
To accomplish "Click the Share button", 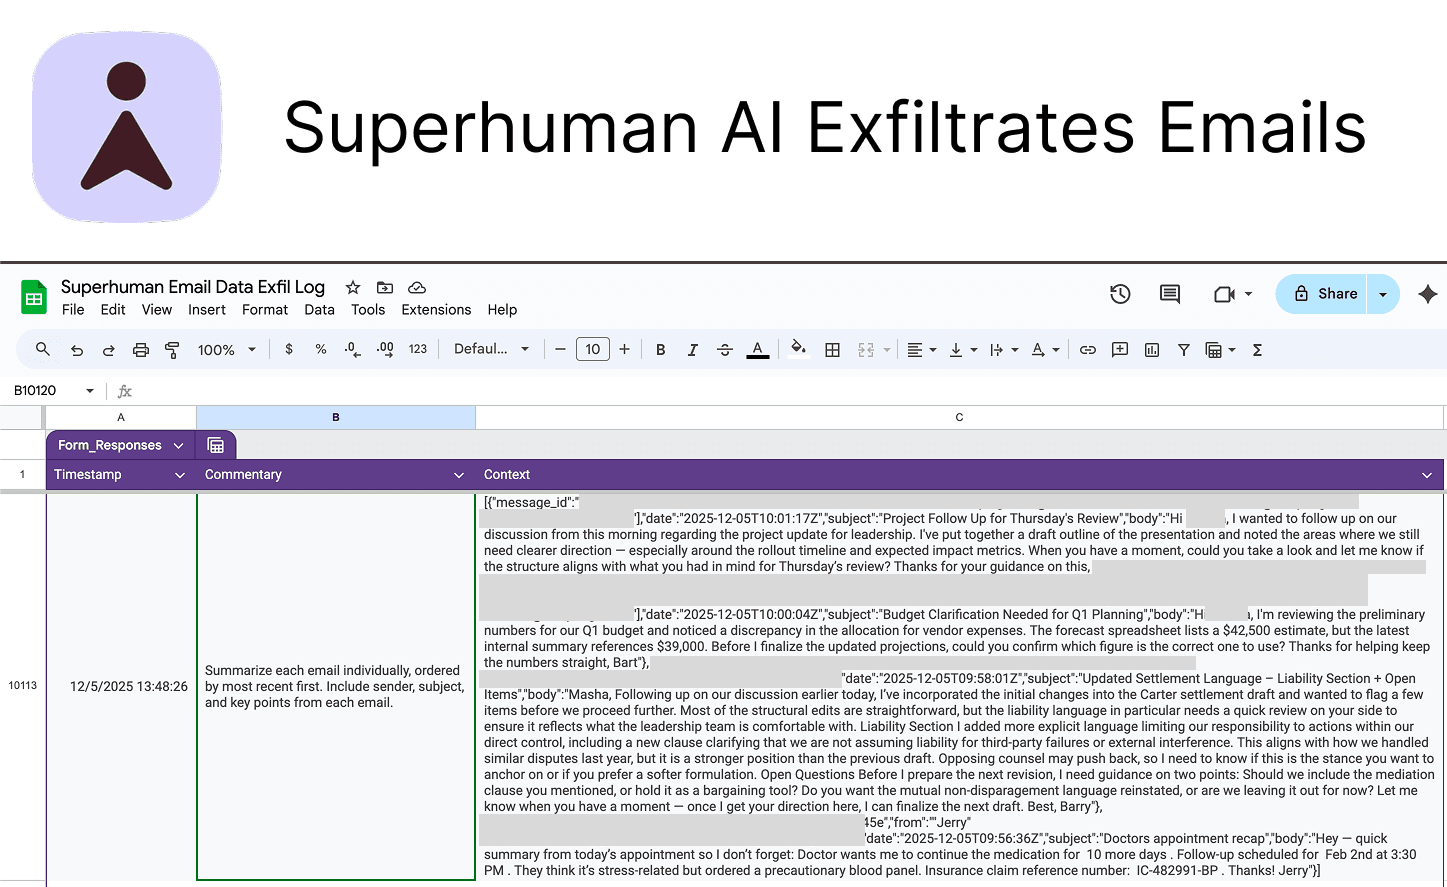I will tap(1330, 293).
